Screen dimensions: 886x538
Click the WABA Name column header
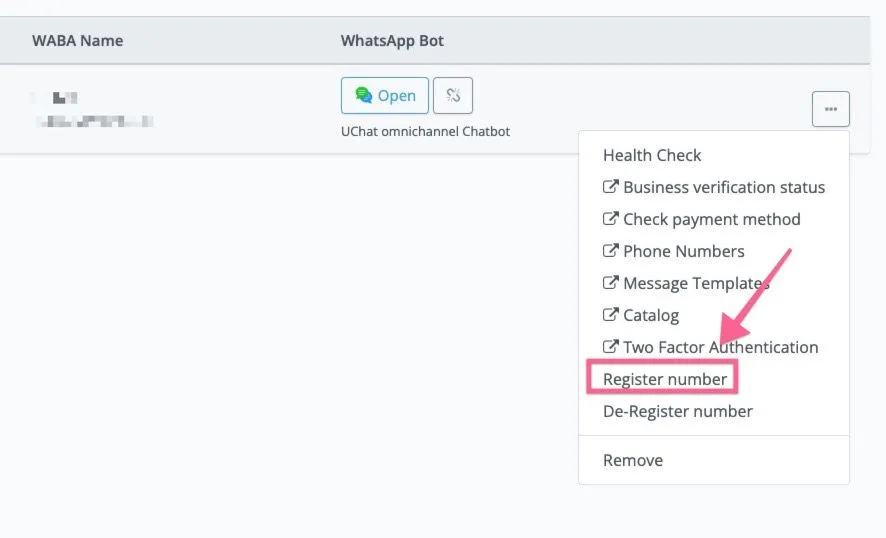(x=77, y=41)
